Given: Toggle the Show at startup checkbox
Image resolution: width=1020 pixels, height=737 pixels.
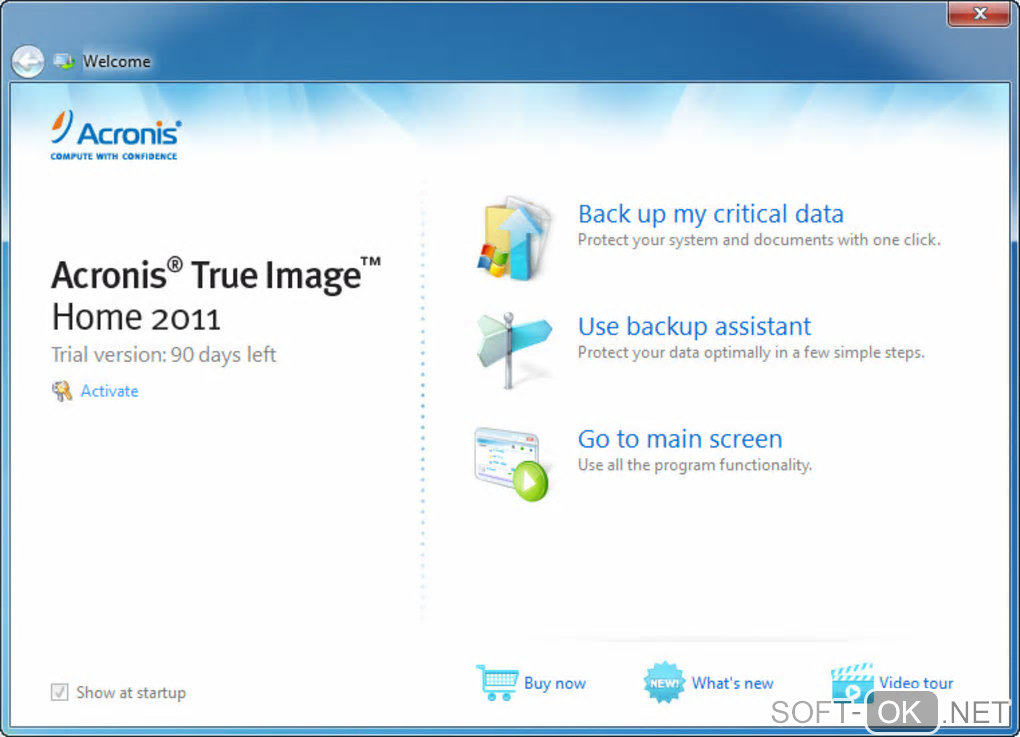Looking at the screenshot, I should [59, 692].
